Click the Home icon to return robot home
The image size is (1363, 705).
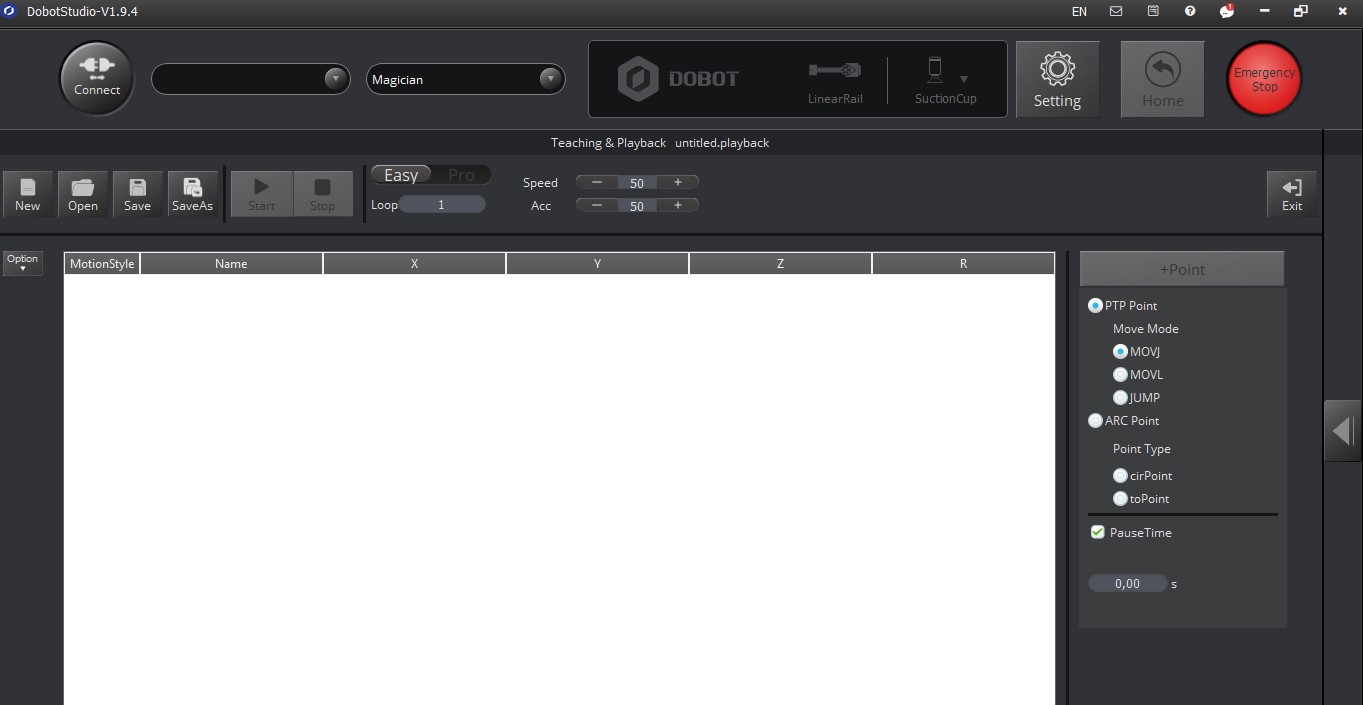pos(1162,79)
